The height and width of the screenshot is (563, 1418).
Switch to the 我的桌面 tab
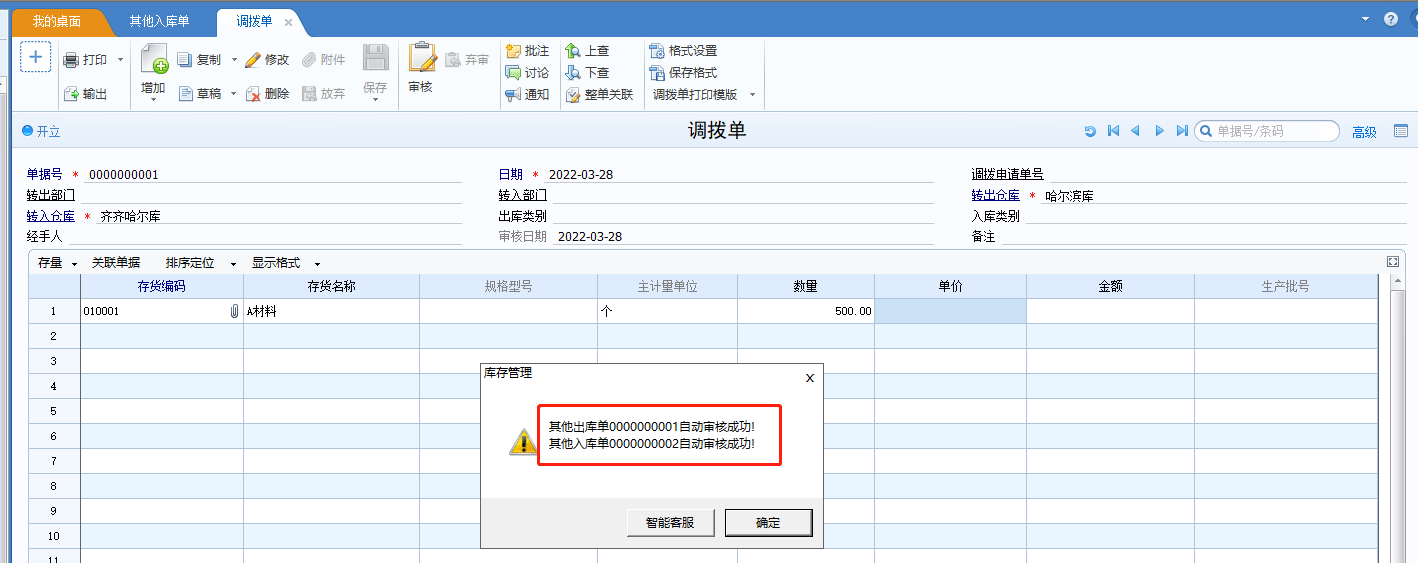pos(56,21)
